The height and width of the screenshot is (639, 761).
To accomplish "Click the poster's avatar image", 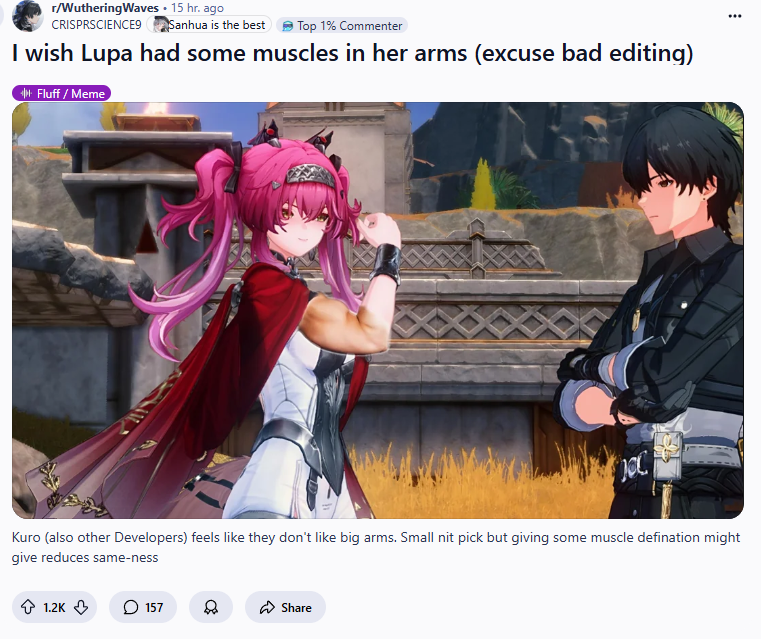I will [27, 16].
